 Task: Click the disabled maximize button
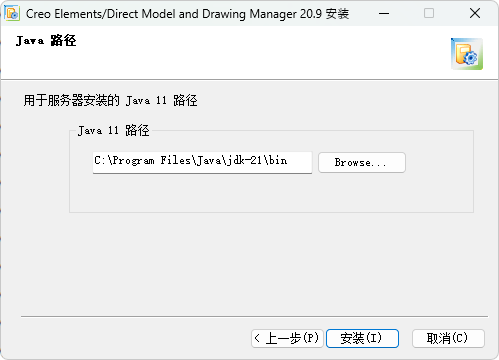click(429, 13)
